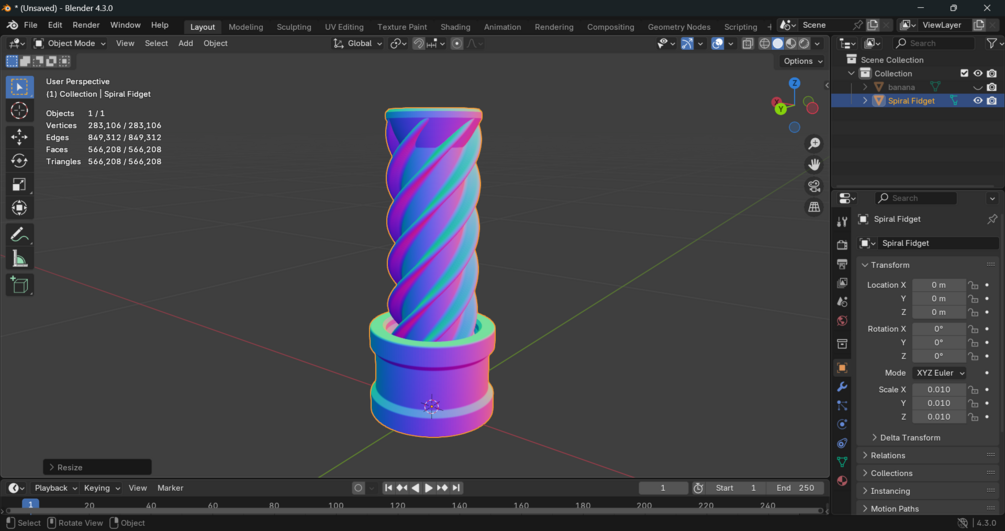Screen dimensions: 1005x531
Task: Jump to the timeline end frame
Action: 456,488
